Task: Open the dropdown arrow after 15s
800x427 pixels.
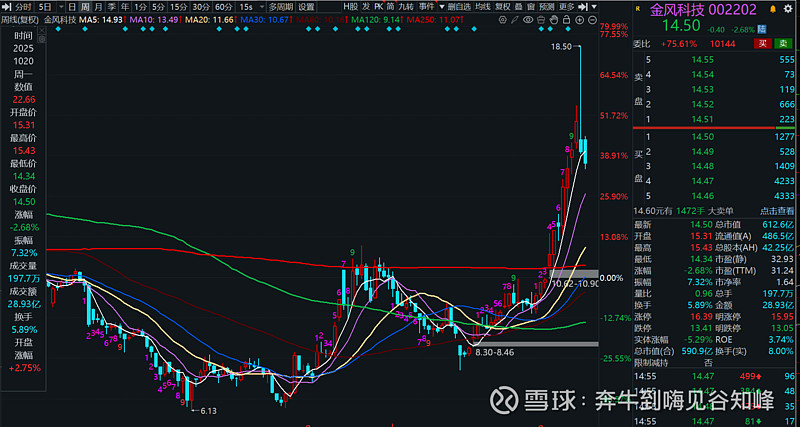Action: 262,7
